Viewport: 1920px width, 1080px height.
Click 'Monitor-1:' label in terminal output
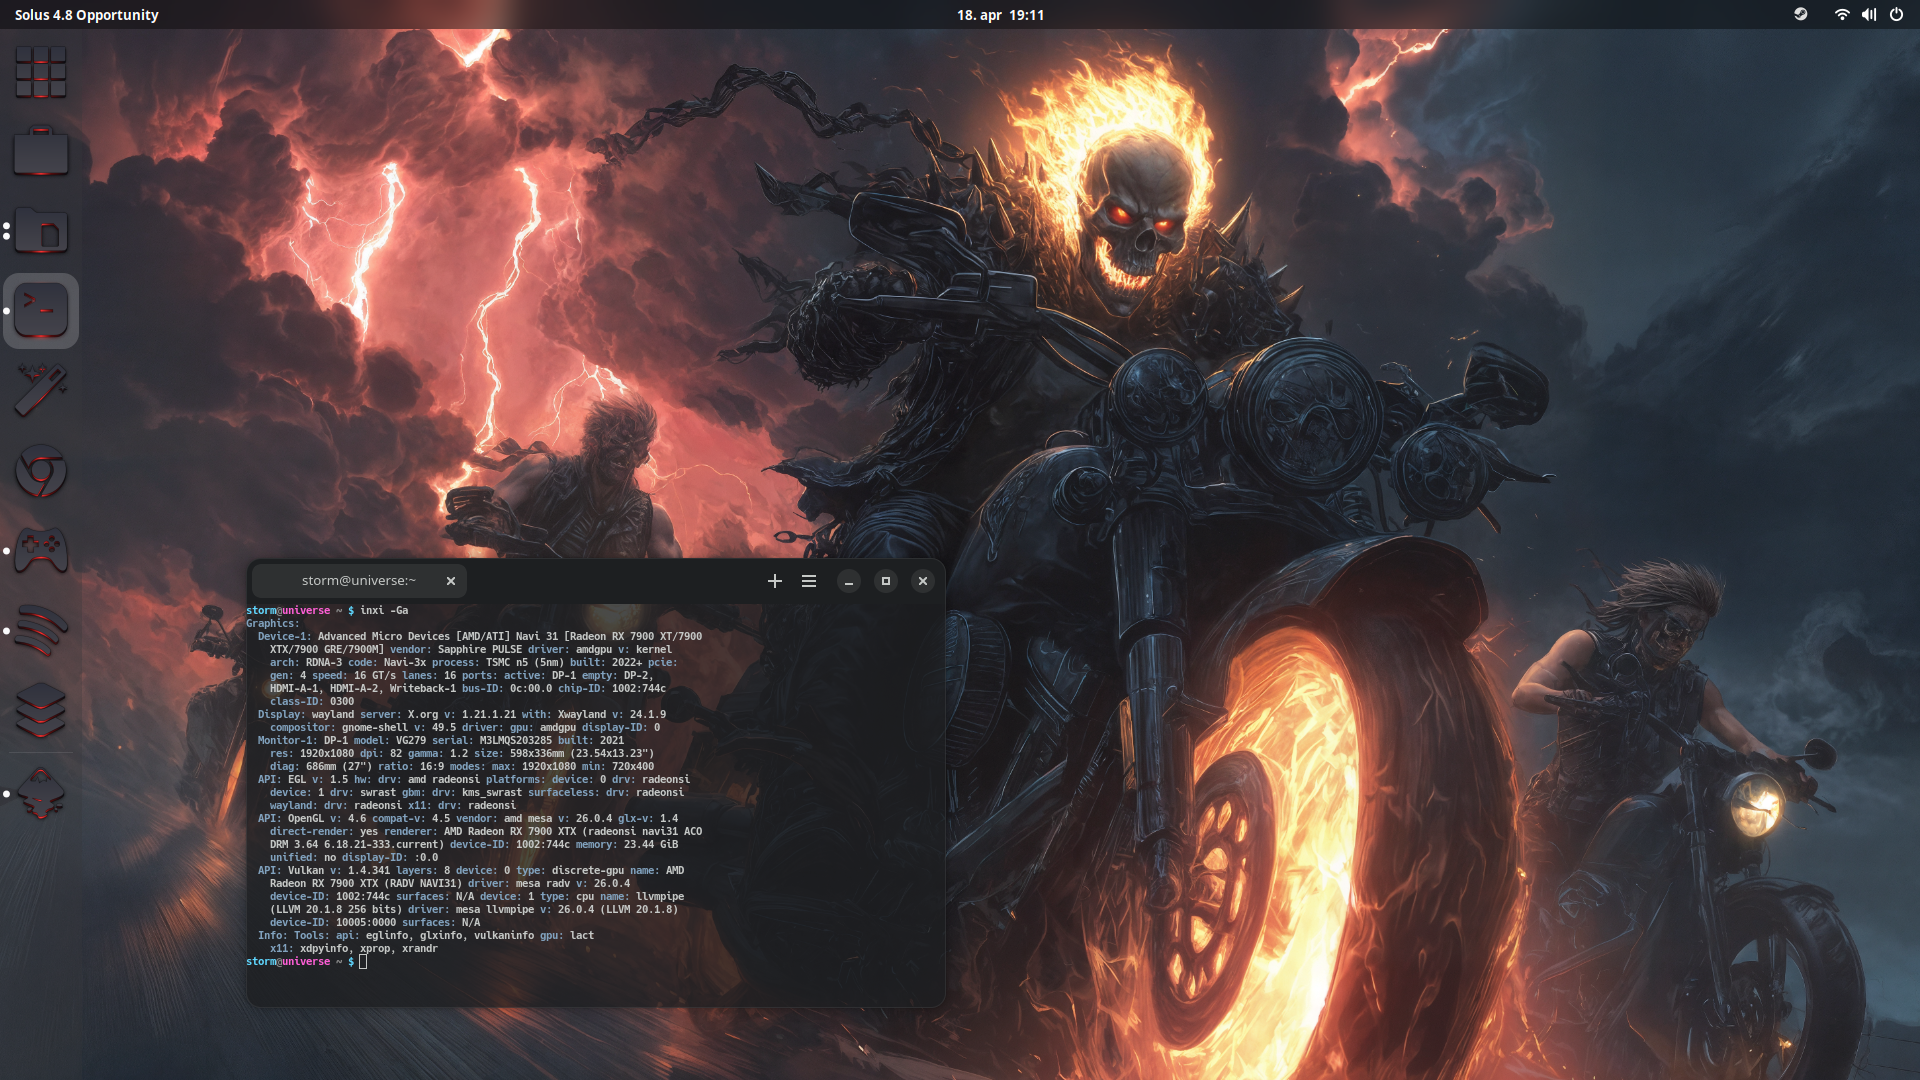click(287, 740)
